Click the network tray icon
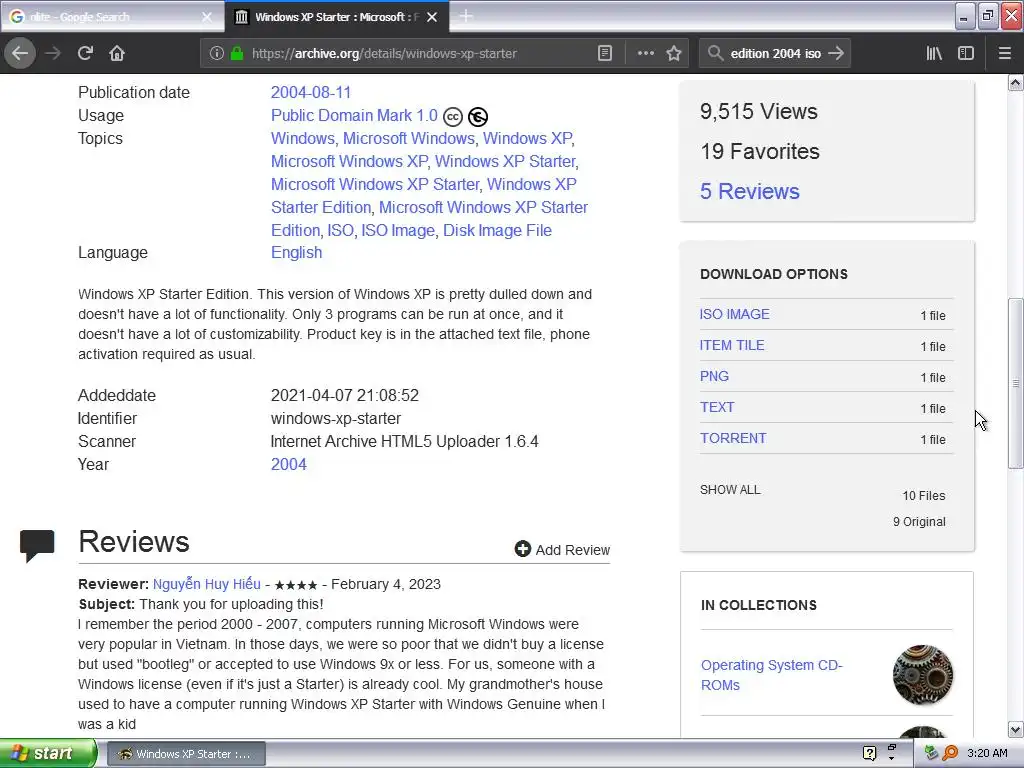Viewport: 1024px width, 768px height. [931, 753]
